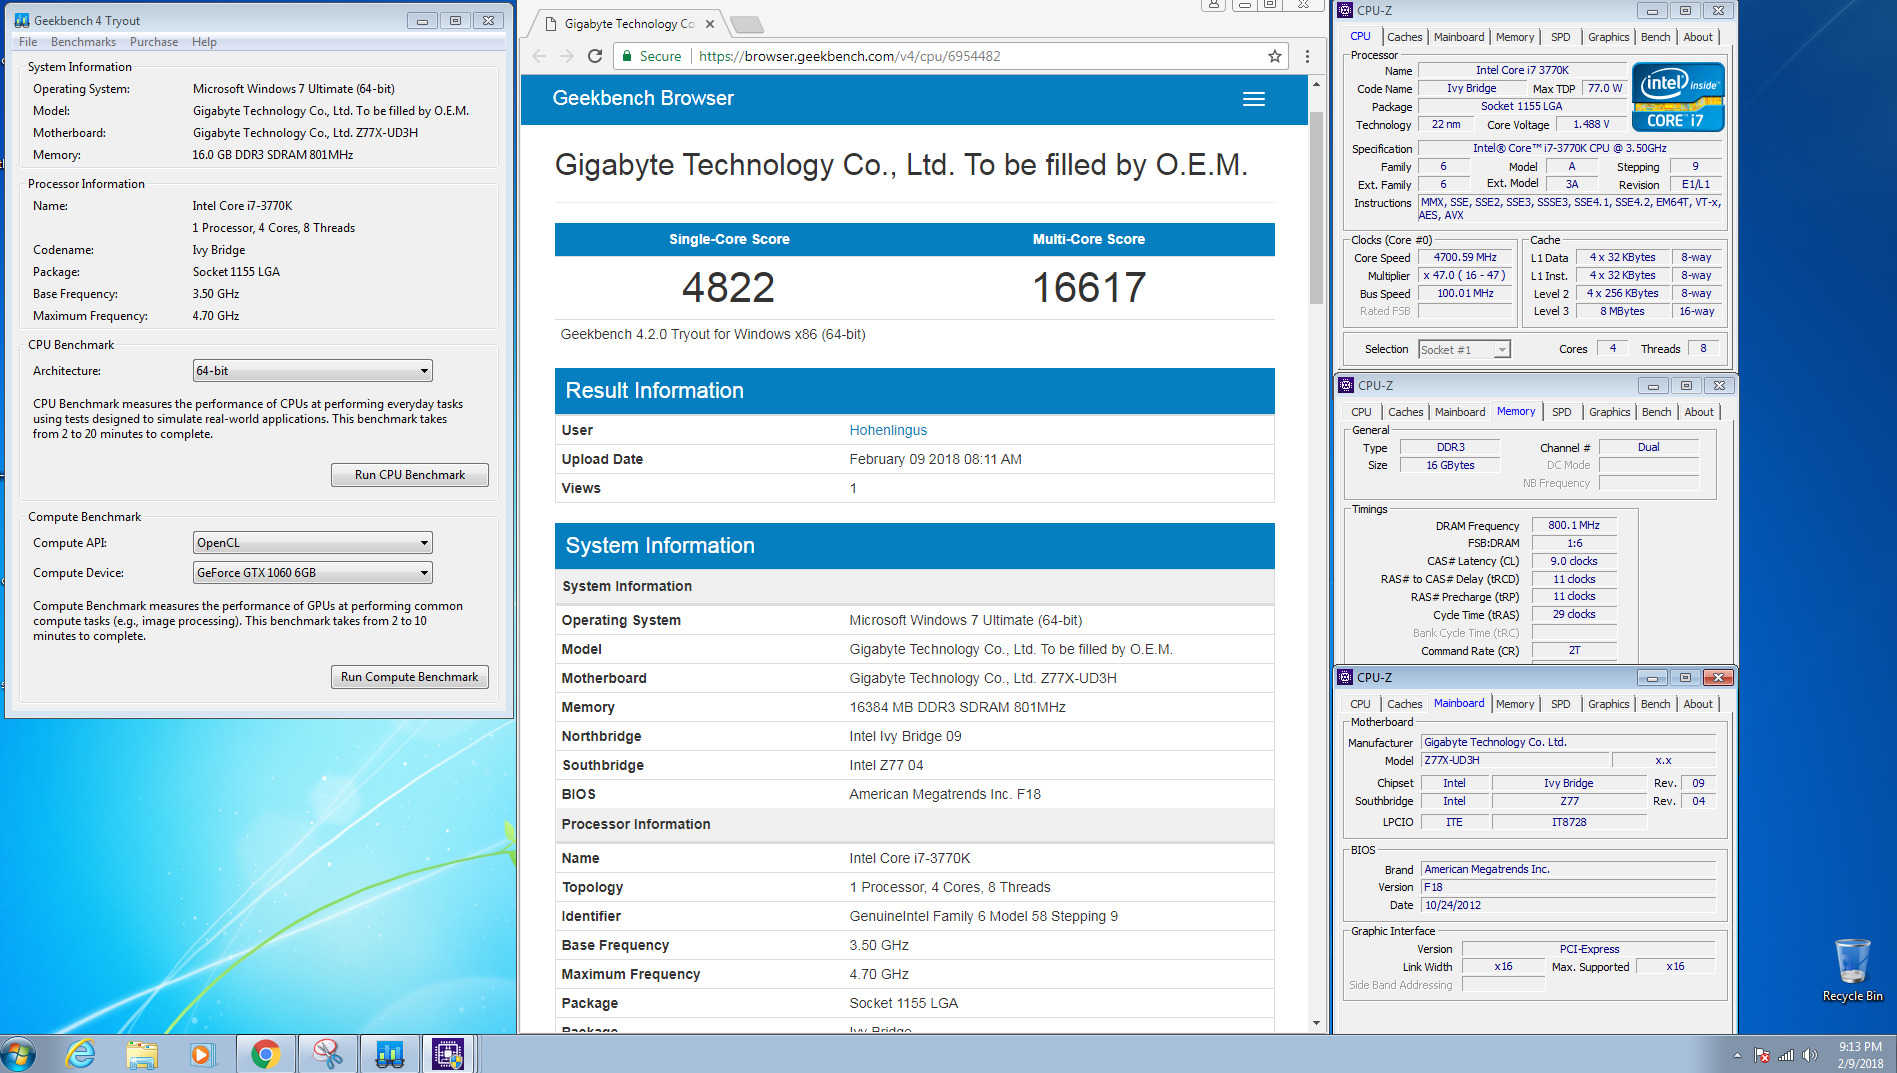1897x1073 pixels.
Task: Open the Architecture 64-bit dropdown
Action: click(312, 371)
